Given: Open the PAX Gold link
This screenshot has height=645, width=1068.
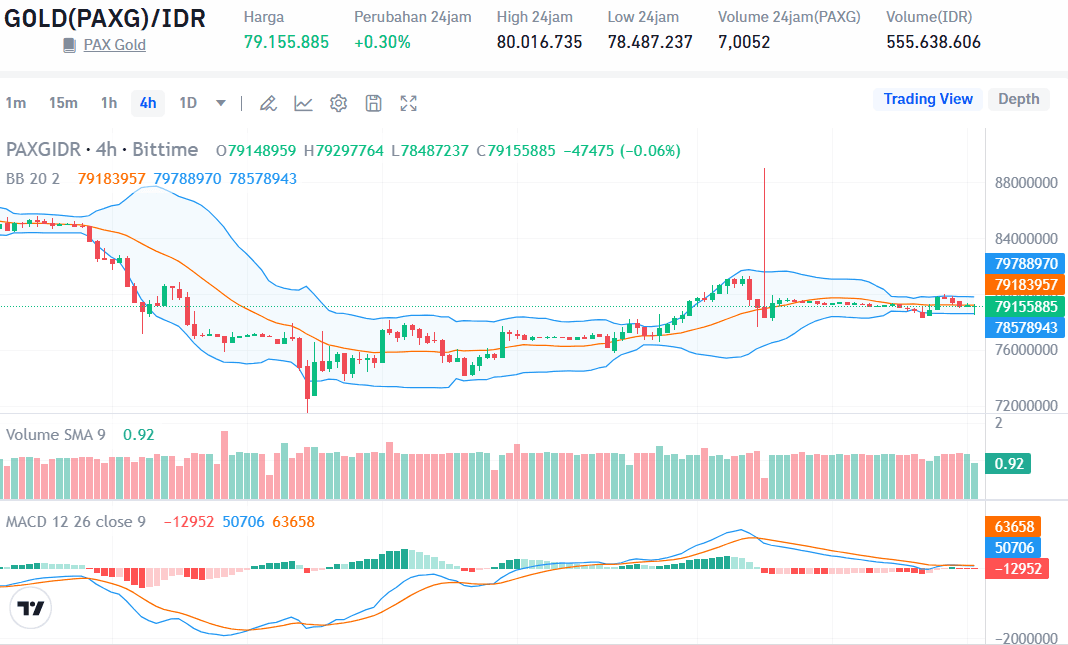Looking at the screenshot, I should 113,45.
